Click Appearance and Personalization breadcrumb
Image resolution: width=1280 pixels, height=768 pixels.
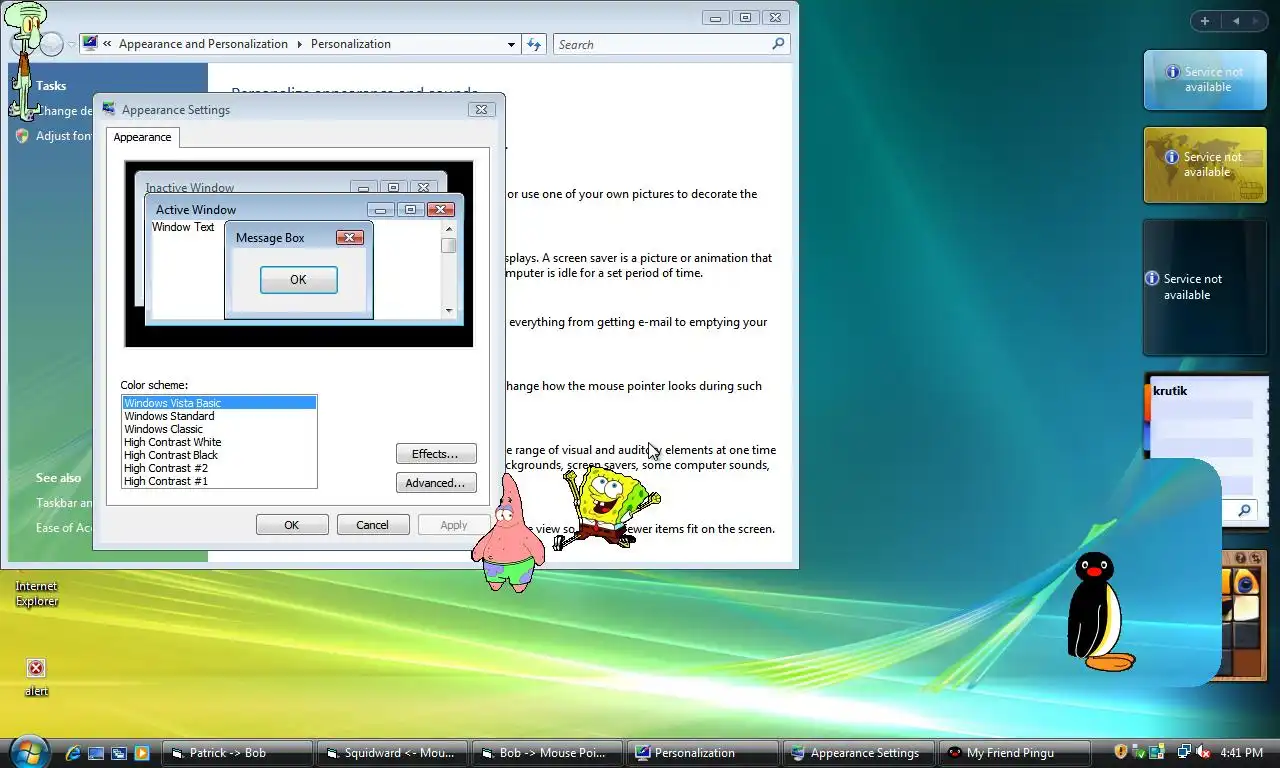click(x=203, y=44)
